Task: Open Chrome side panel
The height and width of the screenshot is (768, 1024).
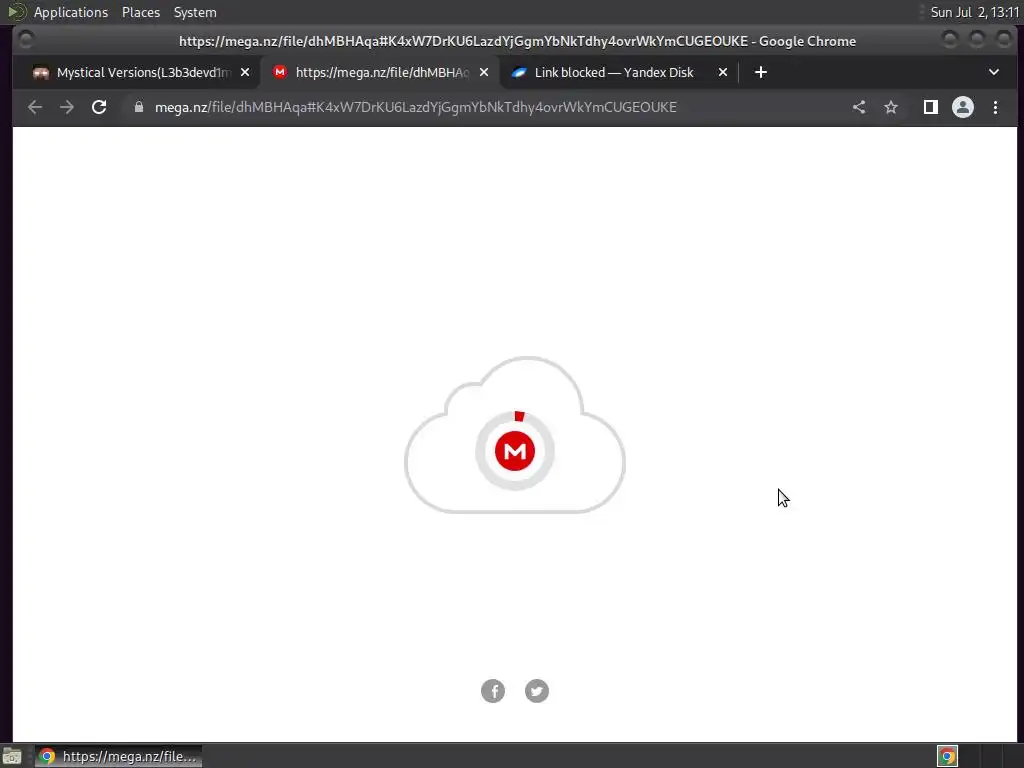Action: point(931,107)
